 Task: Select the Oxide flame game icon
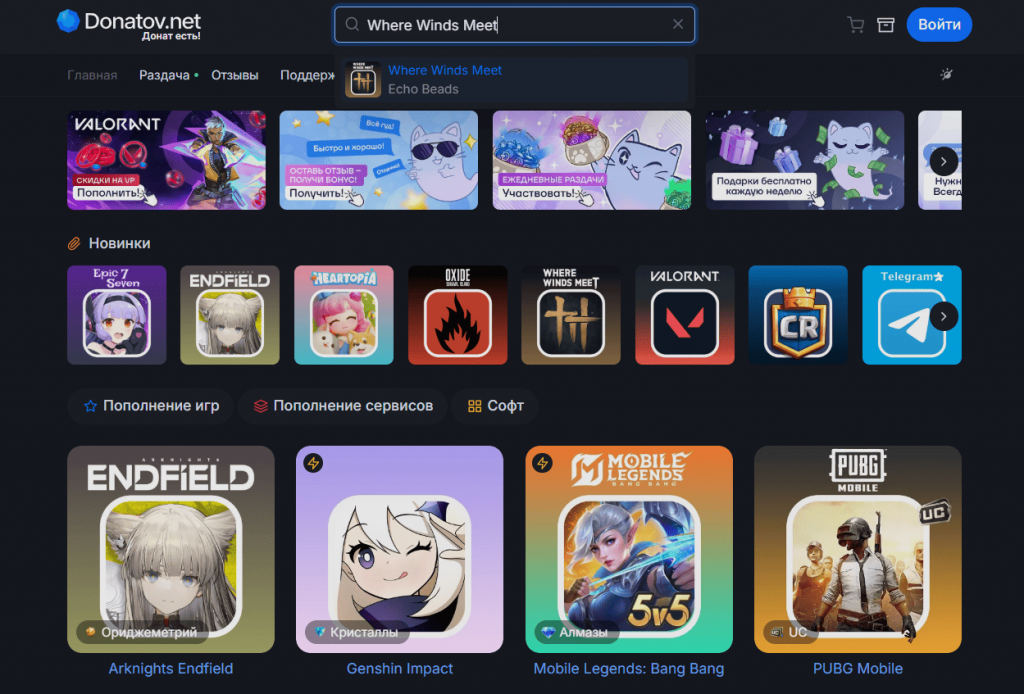[x=458, y=315]
